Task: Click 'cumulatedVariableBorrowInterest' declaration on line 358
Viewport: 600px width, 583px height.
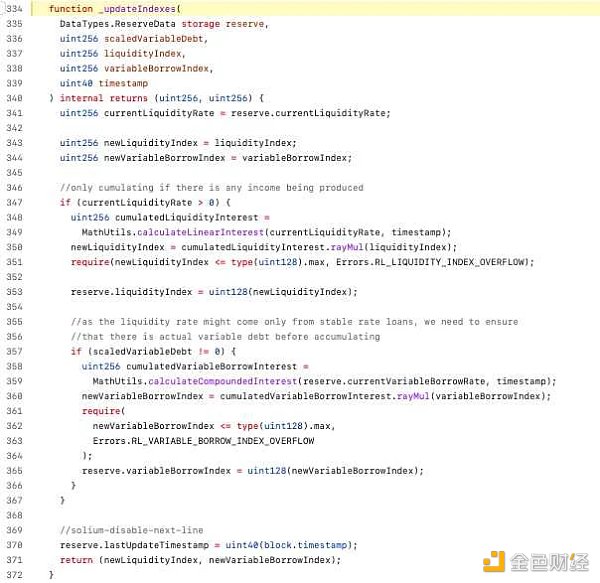Action: coord(211,366)
